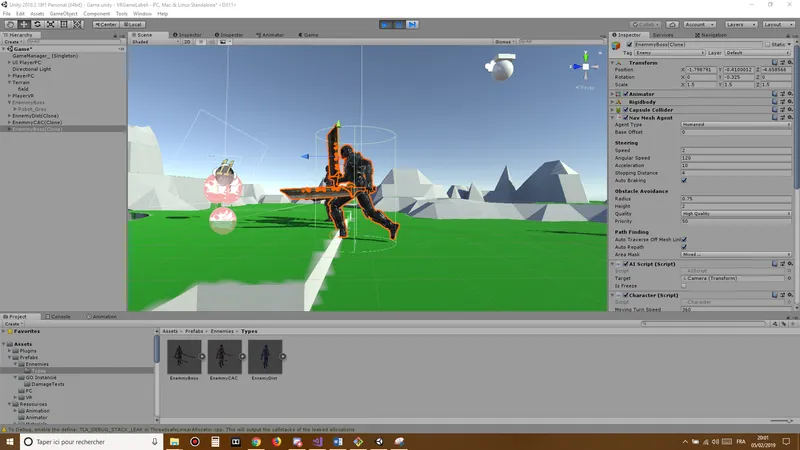Select the Rotate tool in toolbar
Image resolution: width=800 pixels, height=450 pixels.
tap(37, 24)
